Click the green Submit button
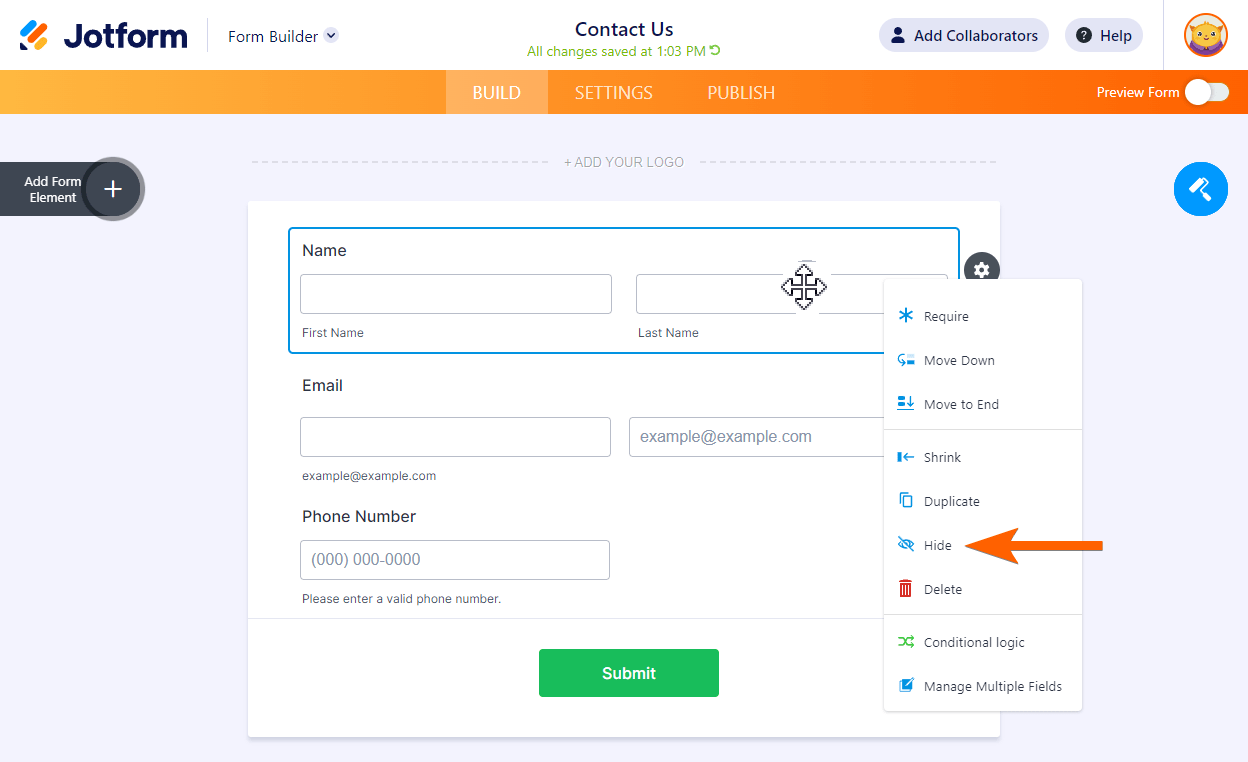1248x762 pixels. pos(628,673)
